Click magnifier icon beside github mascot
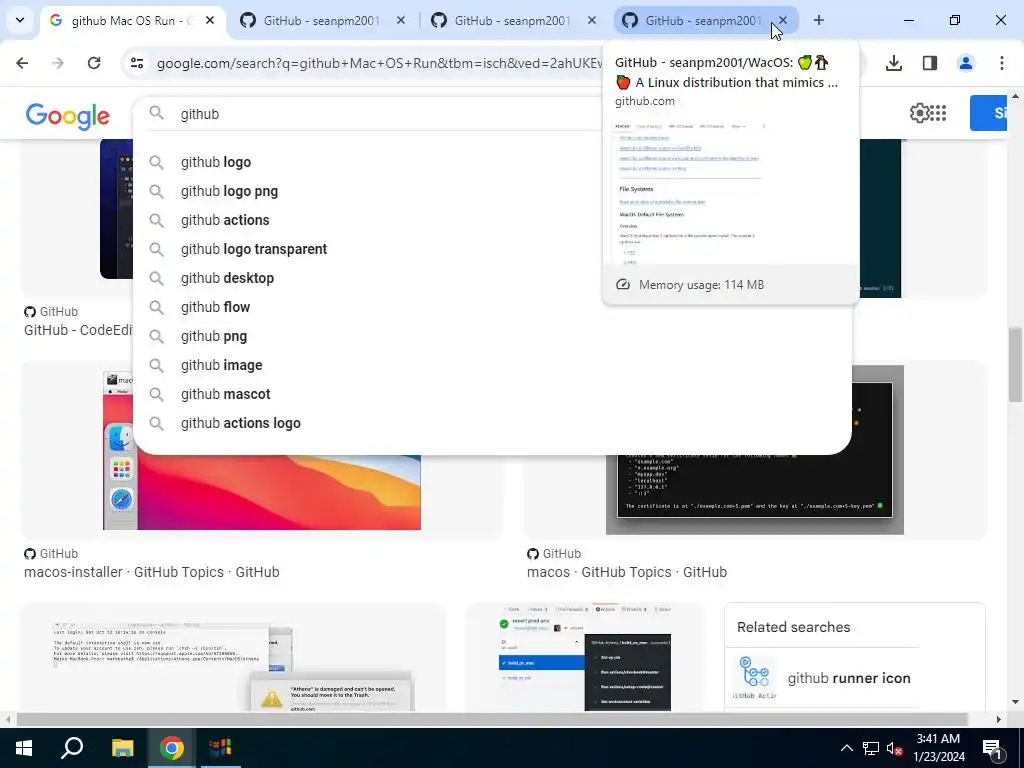 [156, 394]
